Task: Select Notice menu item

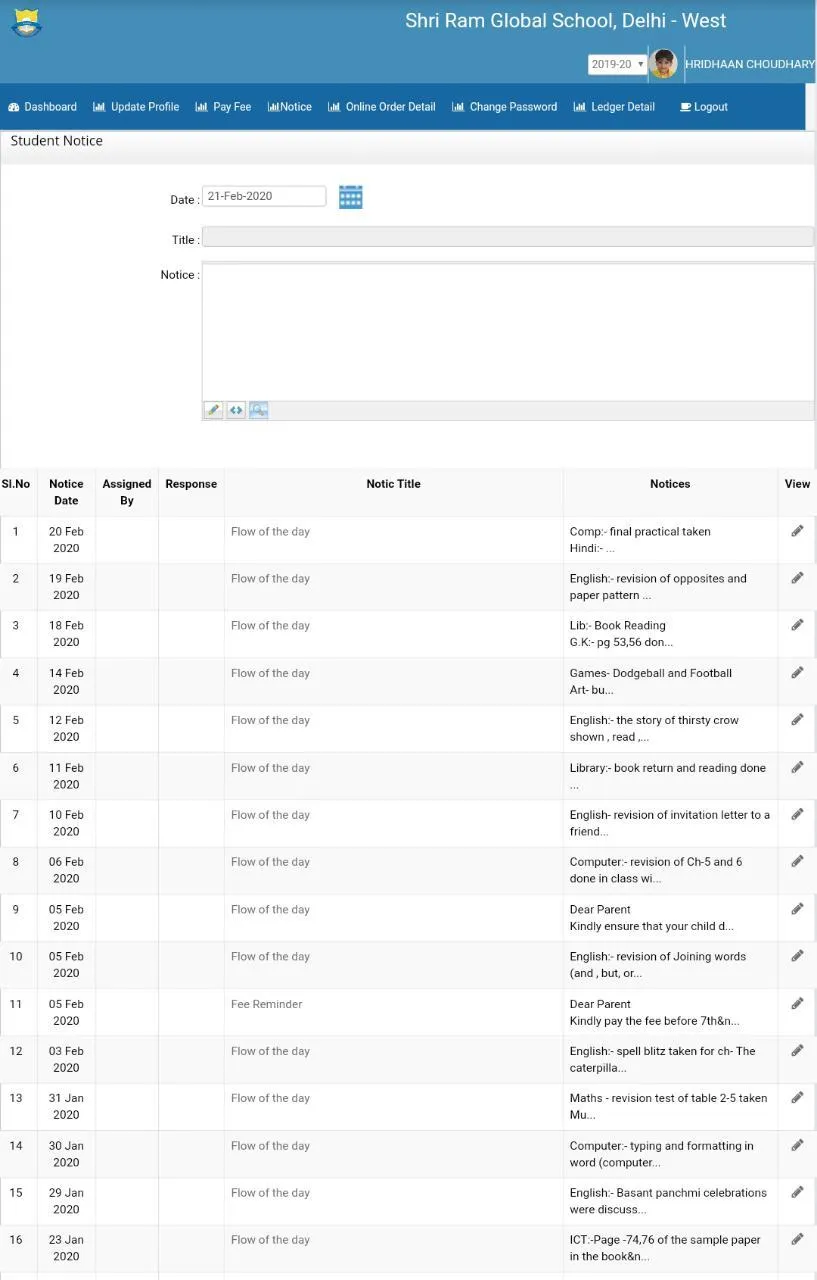Action: [x=290, y=107]
